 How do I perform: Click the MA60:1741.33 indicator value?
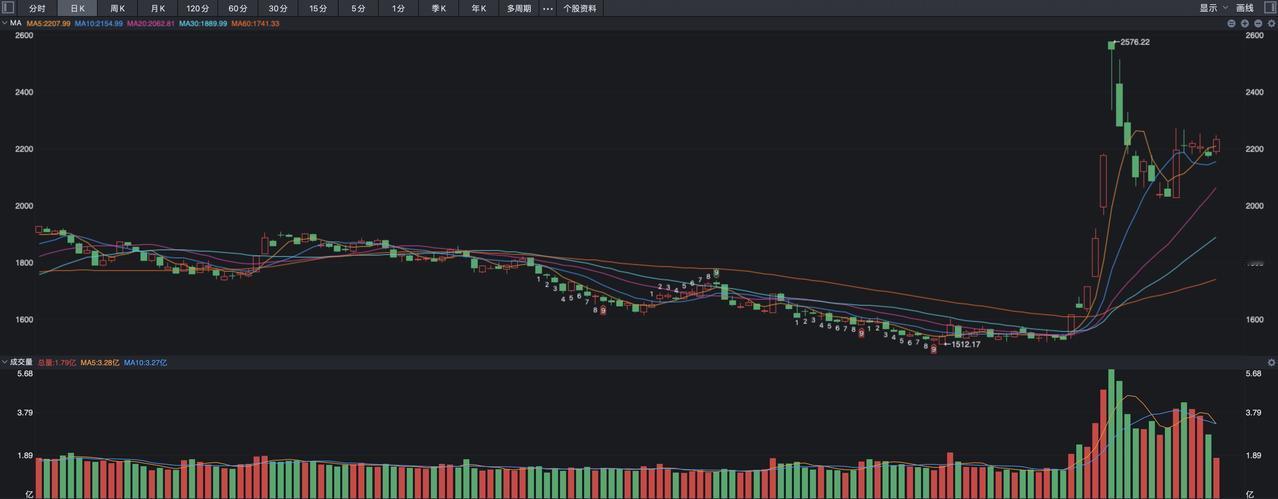255,23
